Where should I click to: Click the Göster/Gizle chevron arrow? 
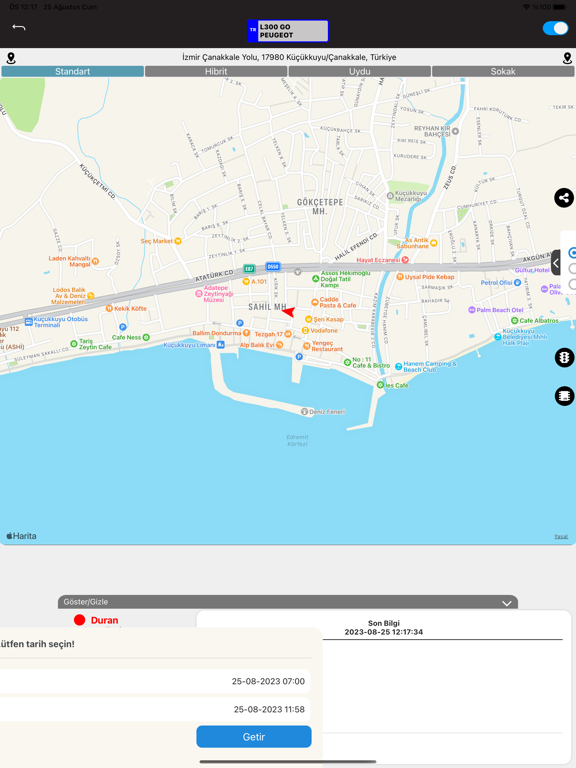click(506, 603)
